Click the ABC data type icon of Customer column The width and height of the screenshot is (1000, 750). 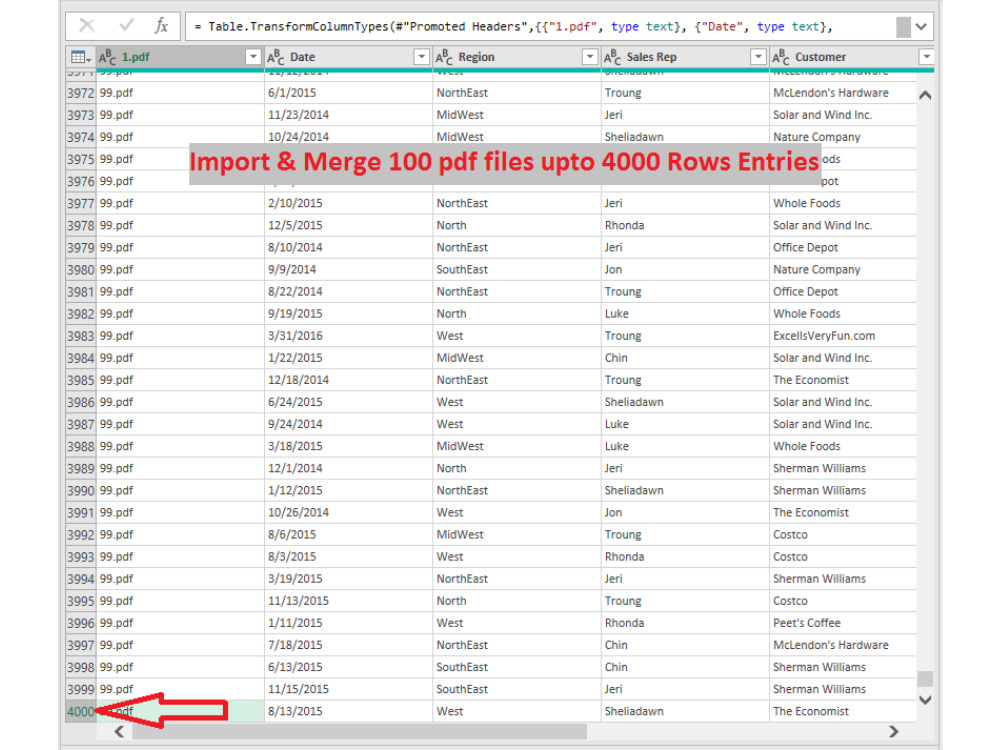pyautogui.click(x=781, y=57)
